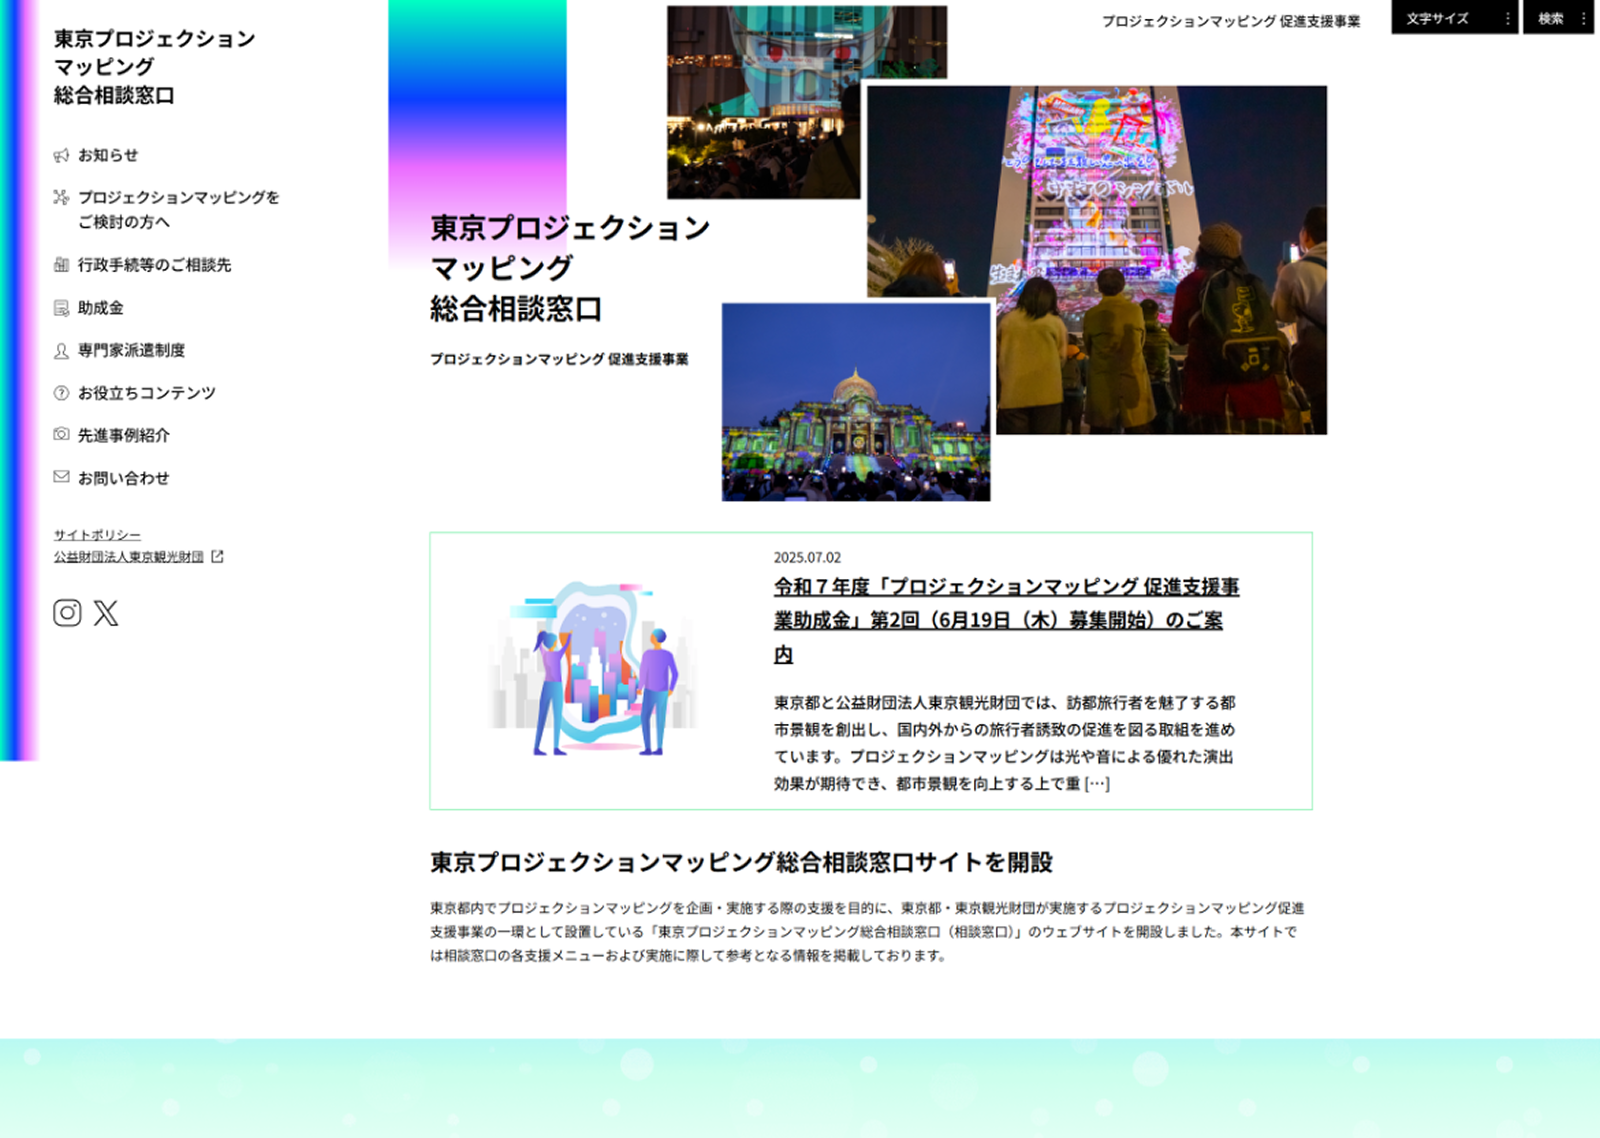The image size is (1600, 1138).
Task: Open プロジェクションマッピングをご検討の方へ menu item
Action: [x=179, y=209]
